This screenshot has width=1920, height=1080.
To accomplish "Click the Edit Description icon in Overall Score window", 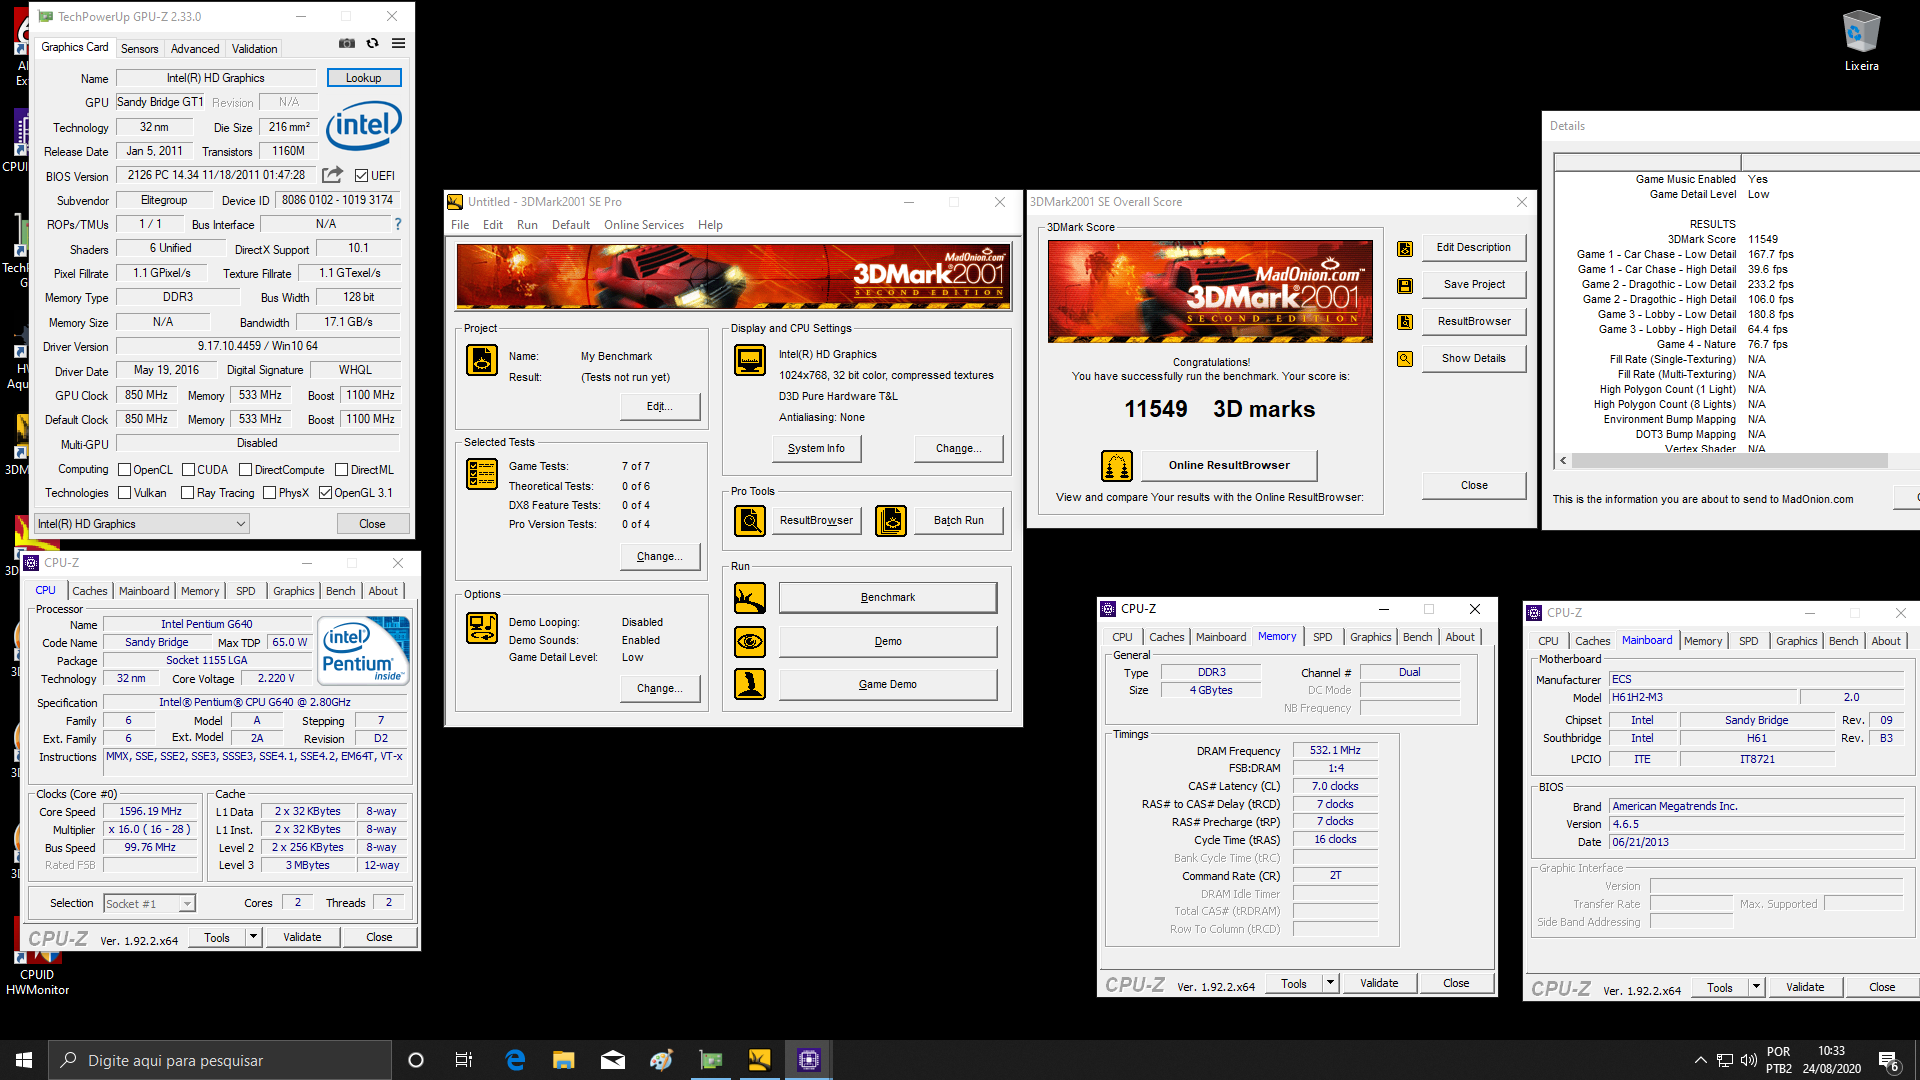I will 1405,248.
